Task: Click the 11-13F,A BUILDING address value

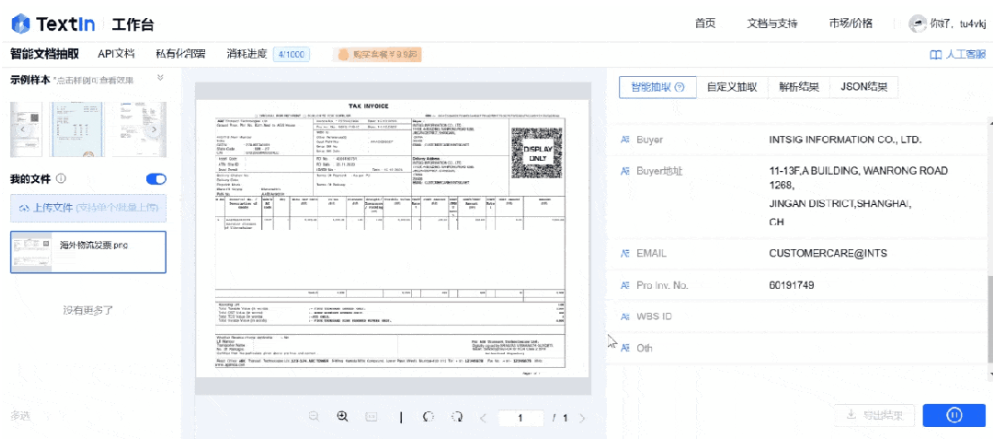Action: (858, 196)
